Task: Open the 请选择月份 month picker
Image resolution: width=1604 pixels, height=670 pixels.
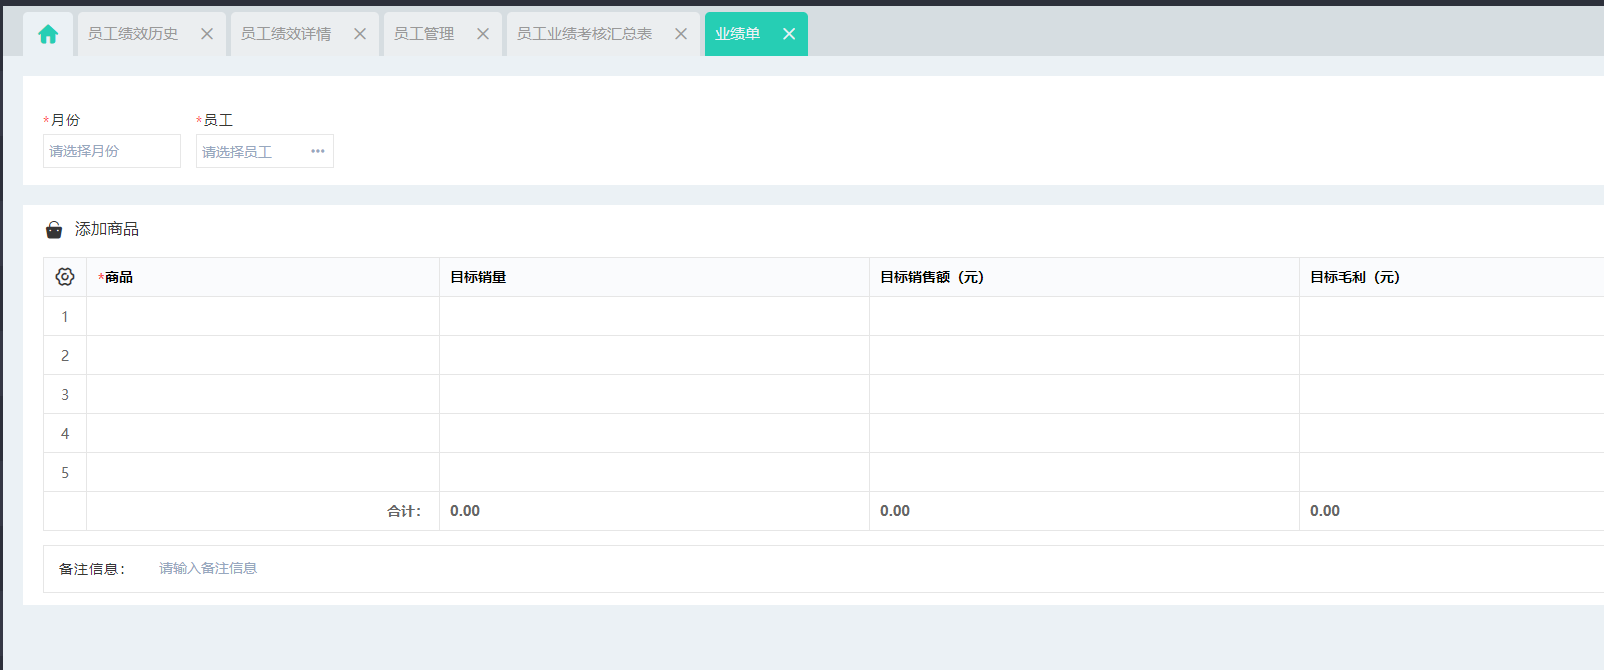Action: (112, 151)
